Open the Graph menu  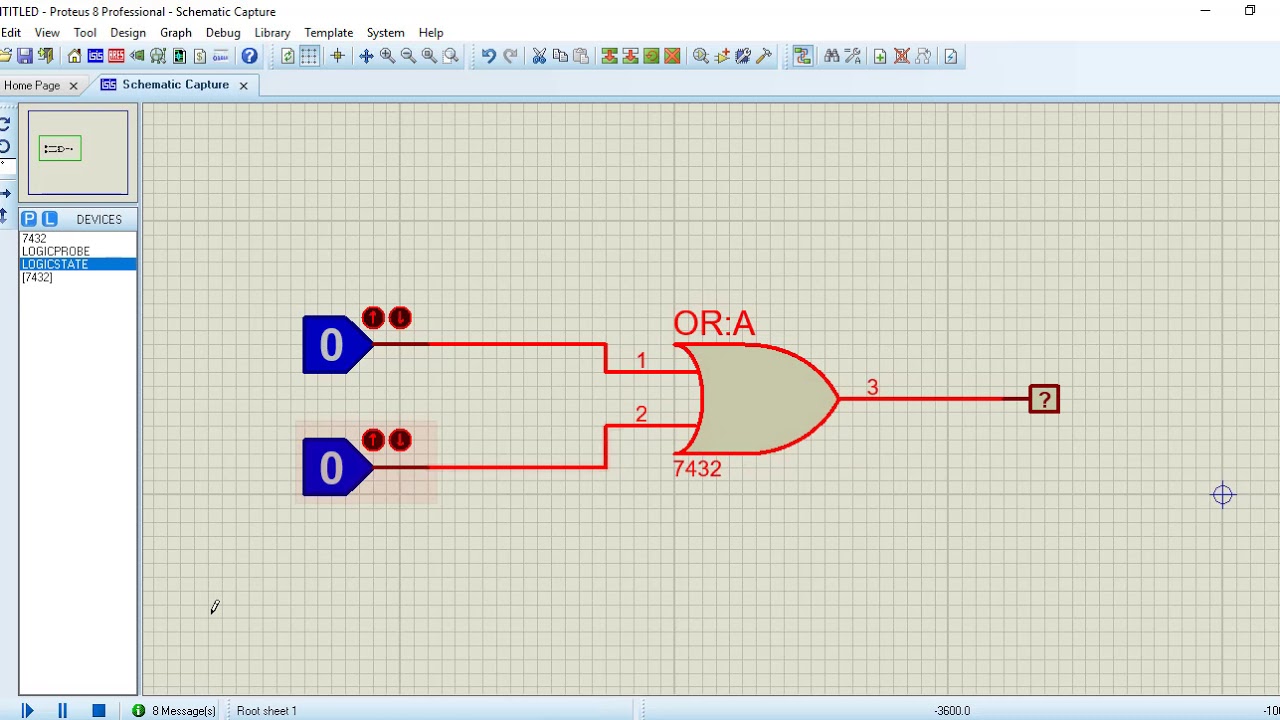coord(176,33)
